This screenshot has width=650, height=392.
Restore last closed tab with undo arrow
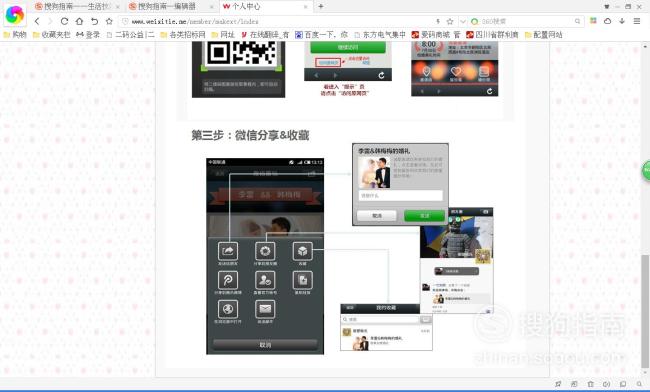coord(95,21)
